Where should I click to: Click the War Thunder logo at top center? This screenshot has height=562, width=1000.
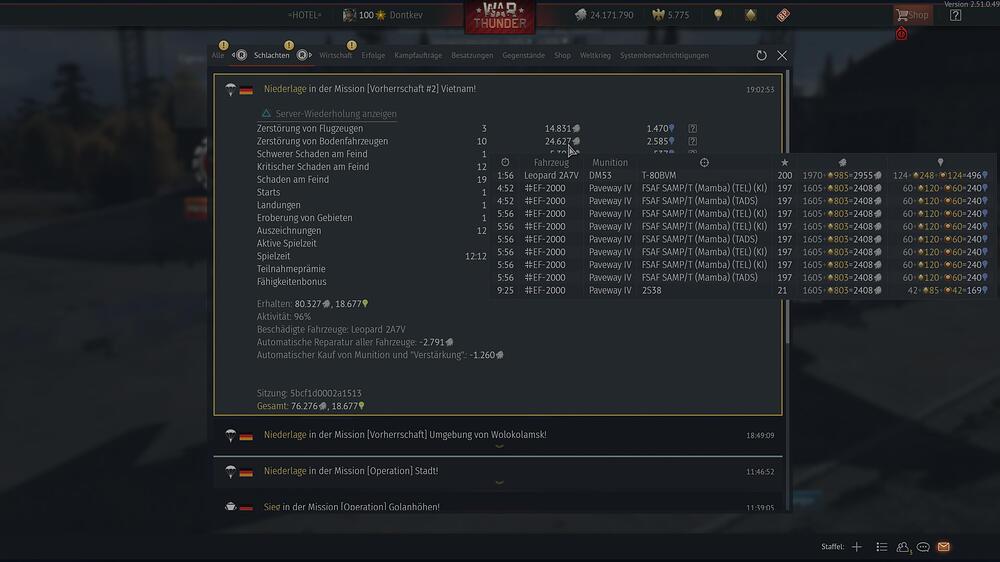[500, 17]
